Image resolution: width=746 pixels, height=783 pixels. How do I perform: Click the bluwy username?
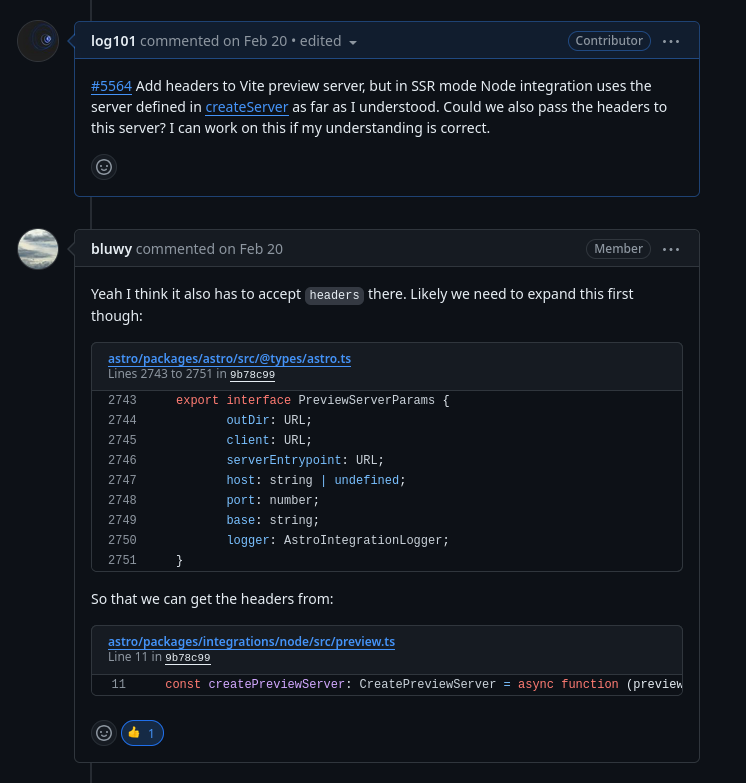pyautogui.click(x=111, y=249)
